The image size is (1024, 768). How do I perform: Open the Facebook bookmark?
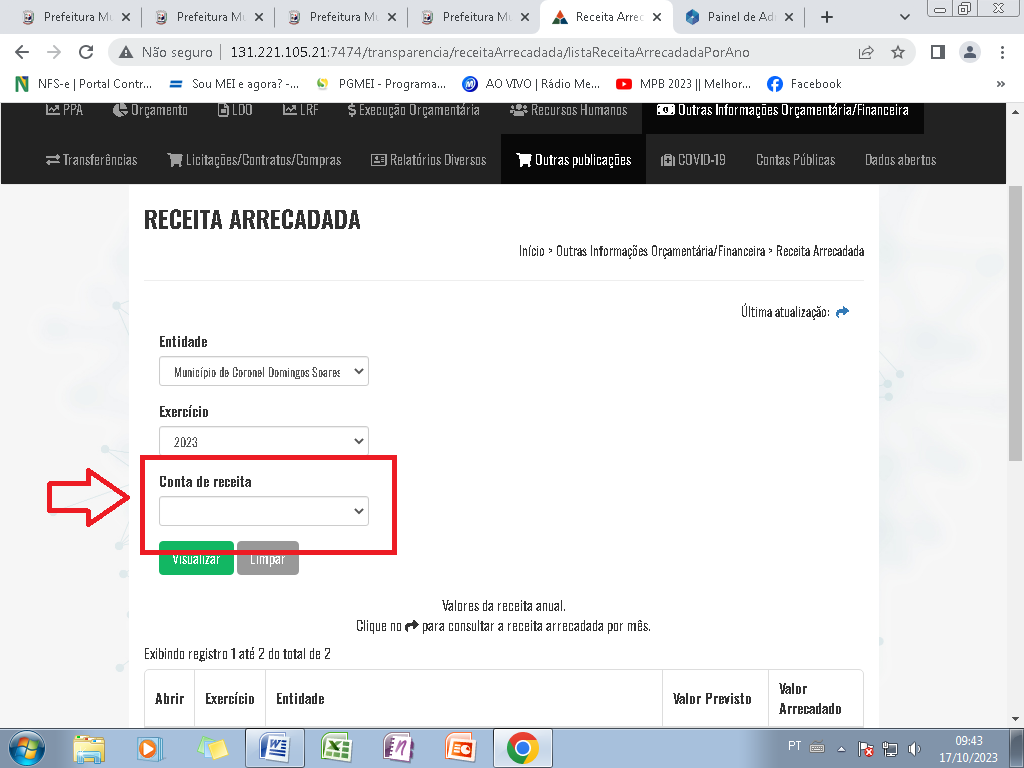coord(804,84)
